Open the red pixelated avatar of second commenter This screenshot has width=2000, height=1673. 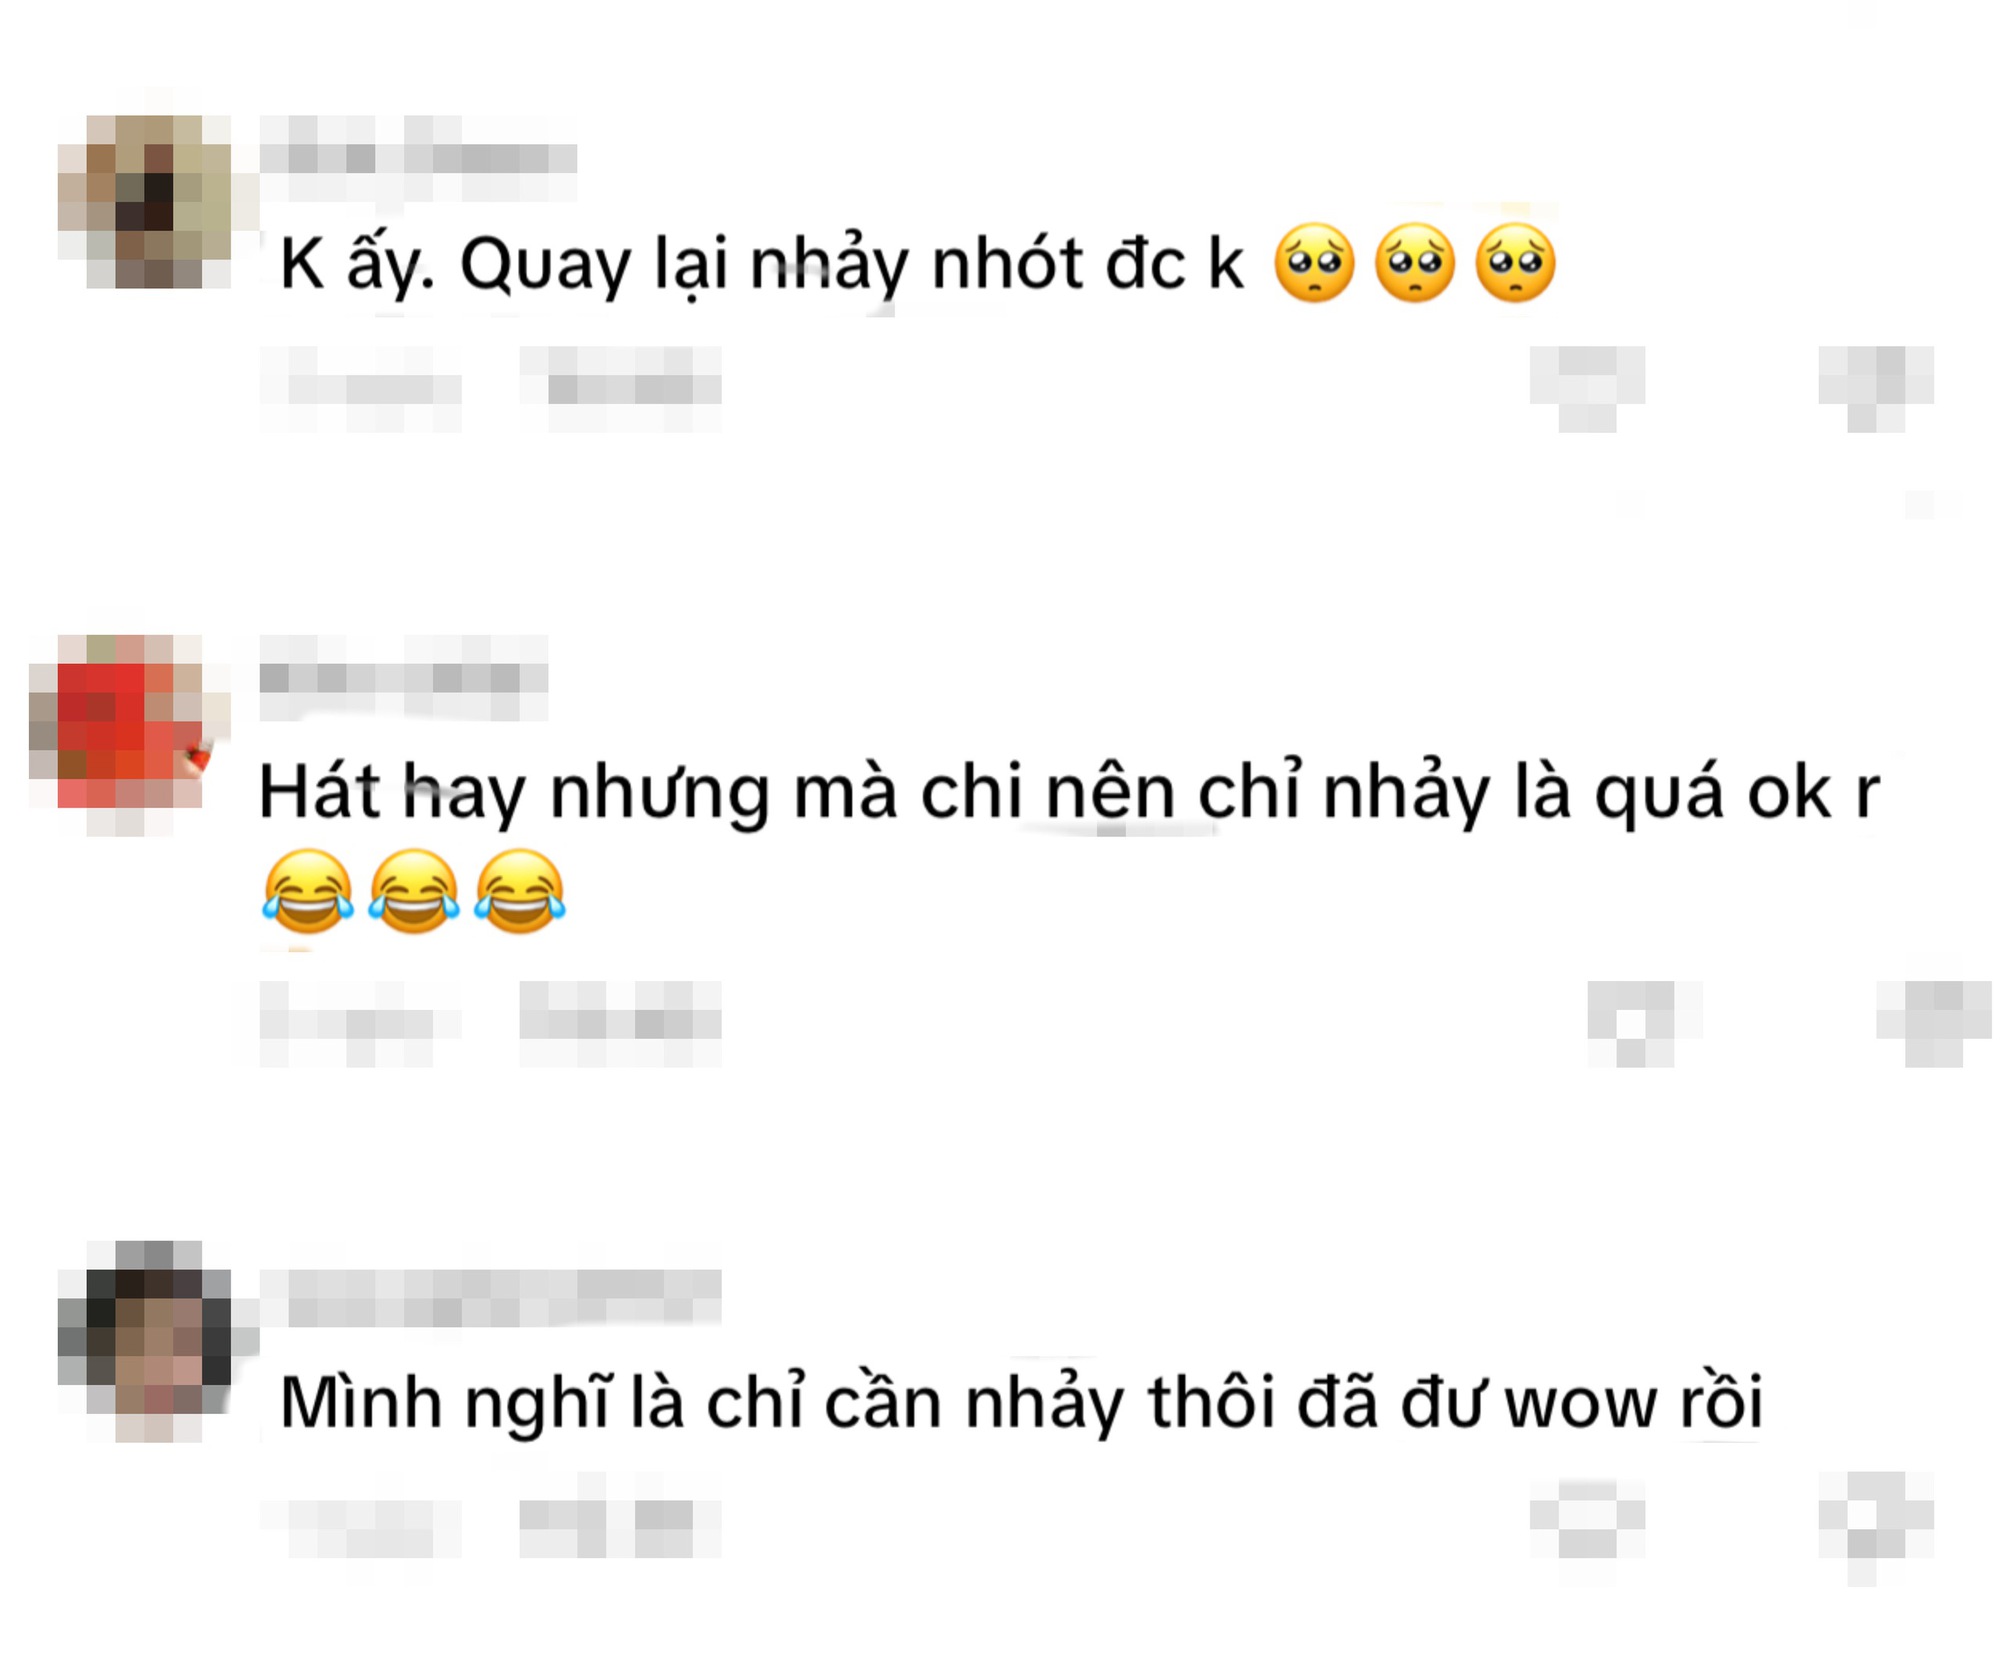(x=130, y=735)
